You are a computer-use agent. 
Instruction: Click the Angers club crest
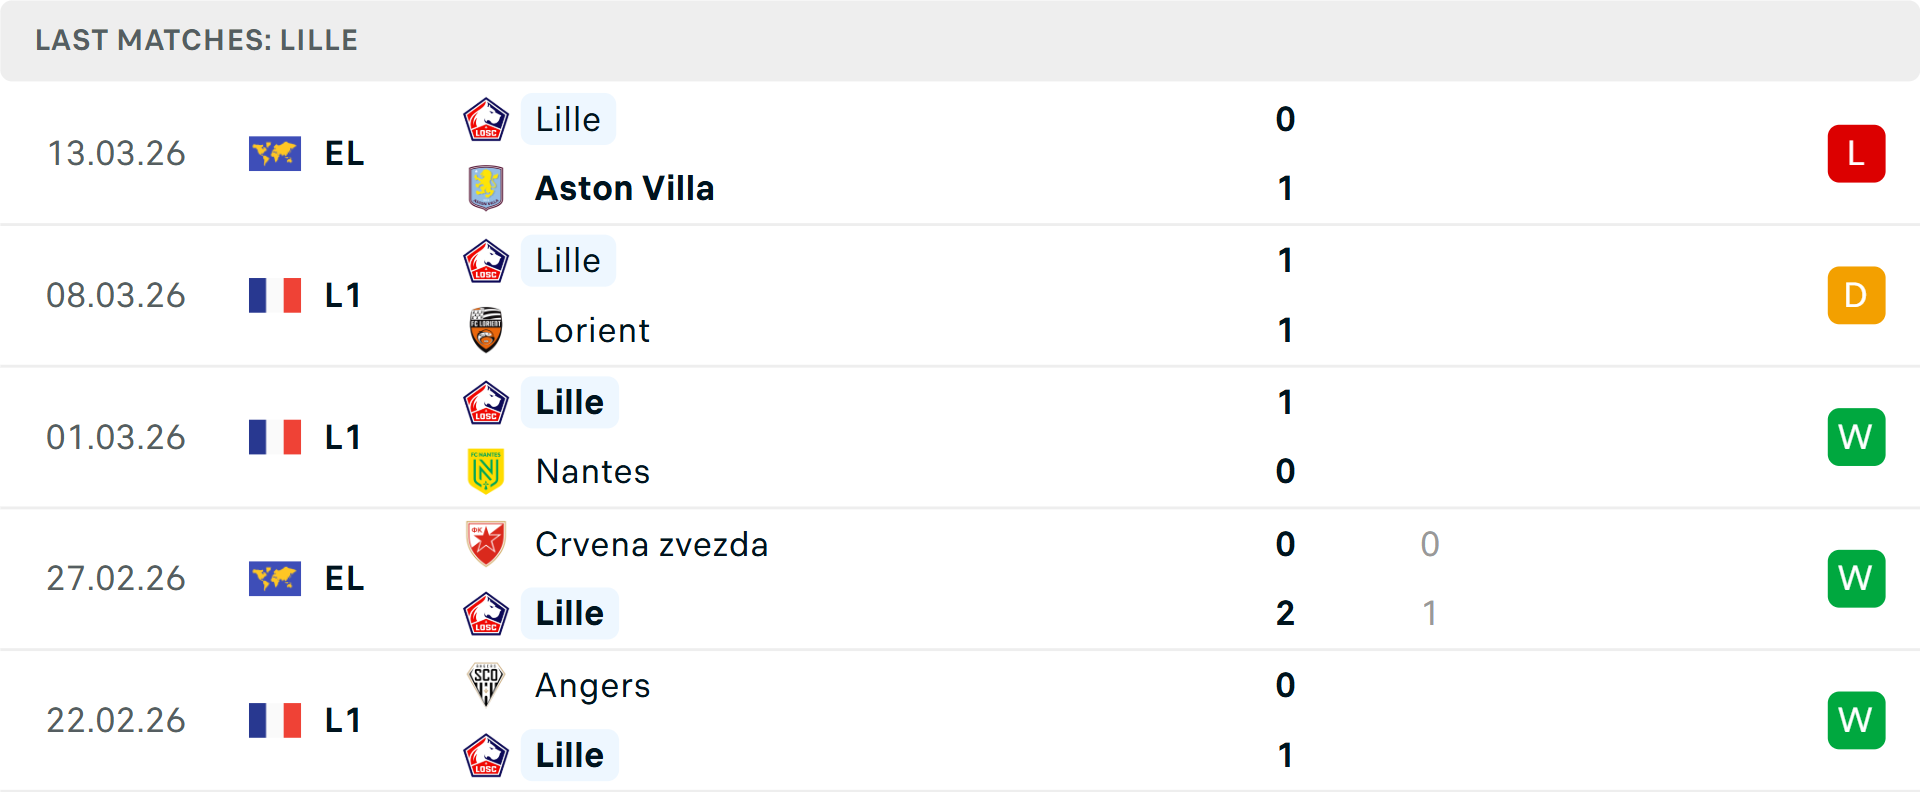pyautogui.click(x=486, y=685)
